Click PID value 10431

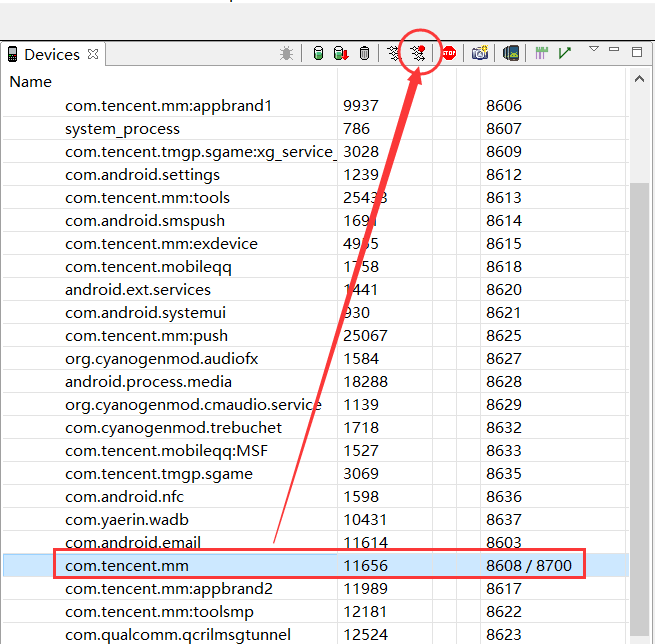[x=366, y=520]
